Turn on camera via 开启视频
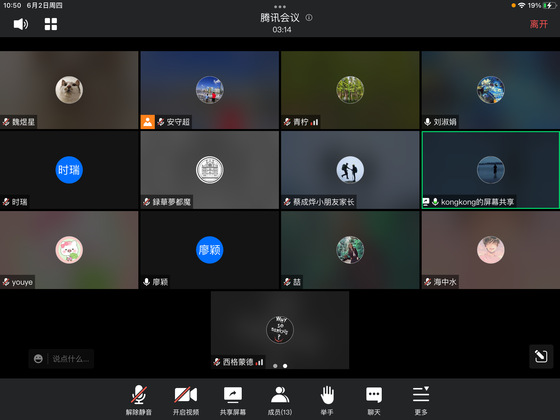Viewport: 560px width, 420px height. 186,400
